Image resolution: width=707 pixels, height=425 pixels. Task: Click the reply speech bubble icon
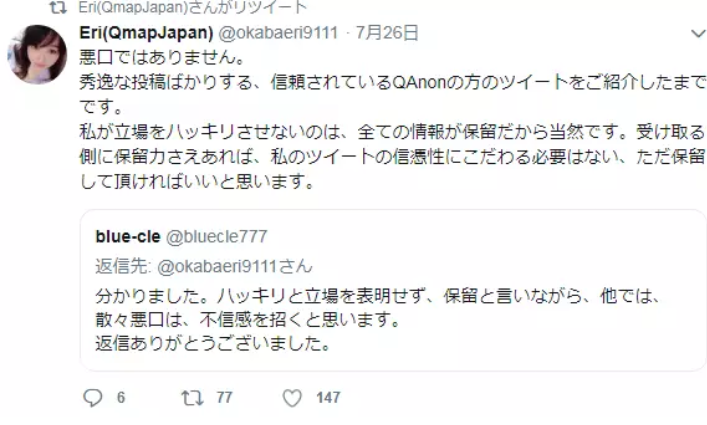pyautogui.click(x=93, y=398)
